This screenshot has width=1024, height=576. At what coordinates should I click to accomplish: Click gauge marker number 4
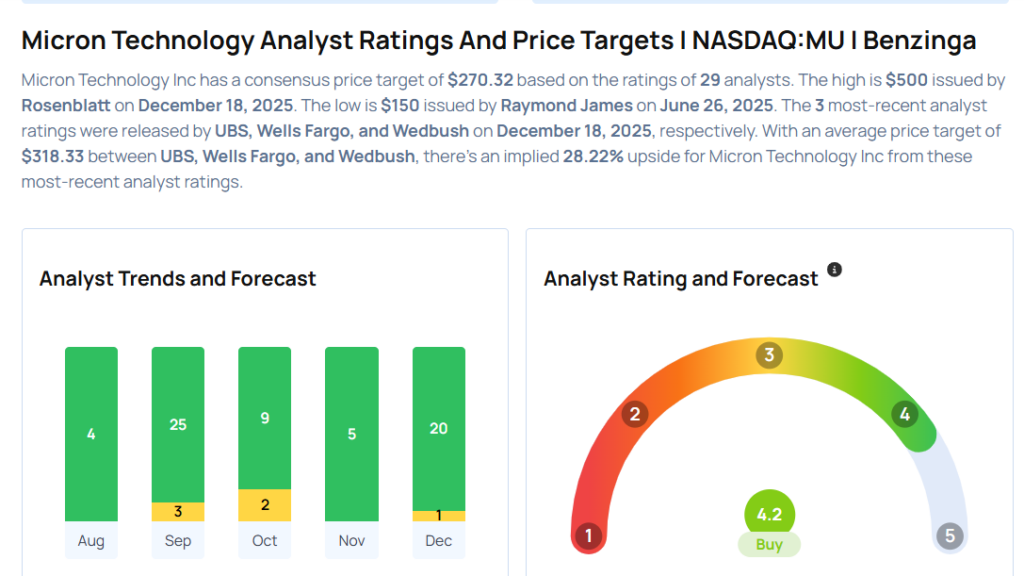pyautogui.click(x=904, y=414)
